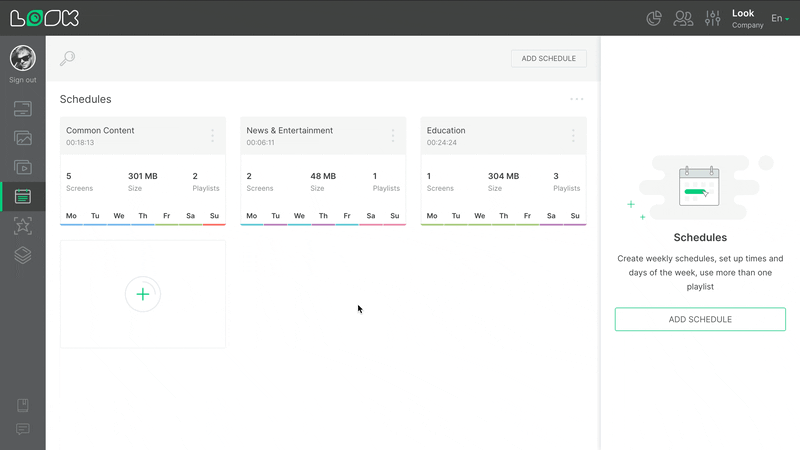
Task: Open the face-scan icon in sidebar
Action: point(22,226)
